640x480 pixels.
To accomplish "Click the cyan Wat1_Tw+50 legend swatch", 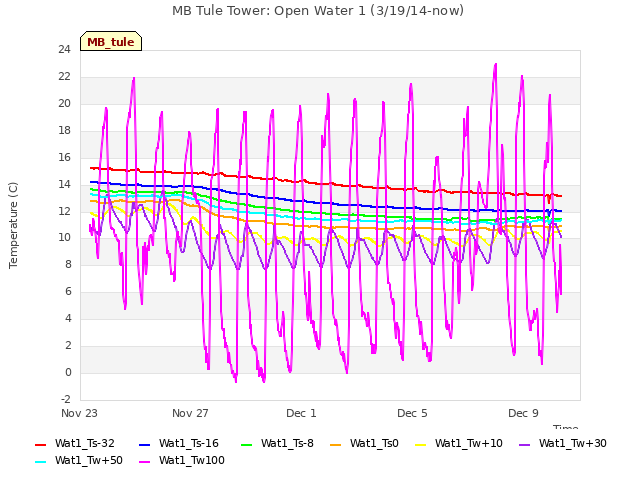I will 41,462.
